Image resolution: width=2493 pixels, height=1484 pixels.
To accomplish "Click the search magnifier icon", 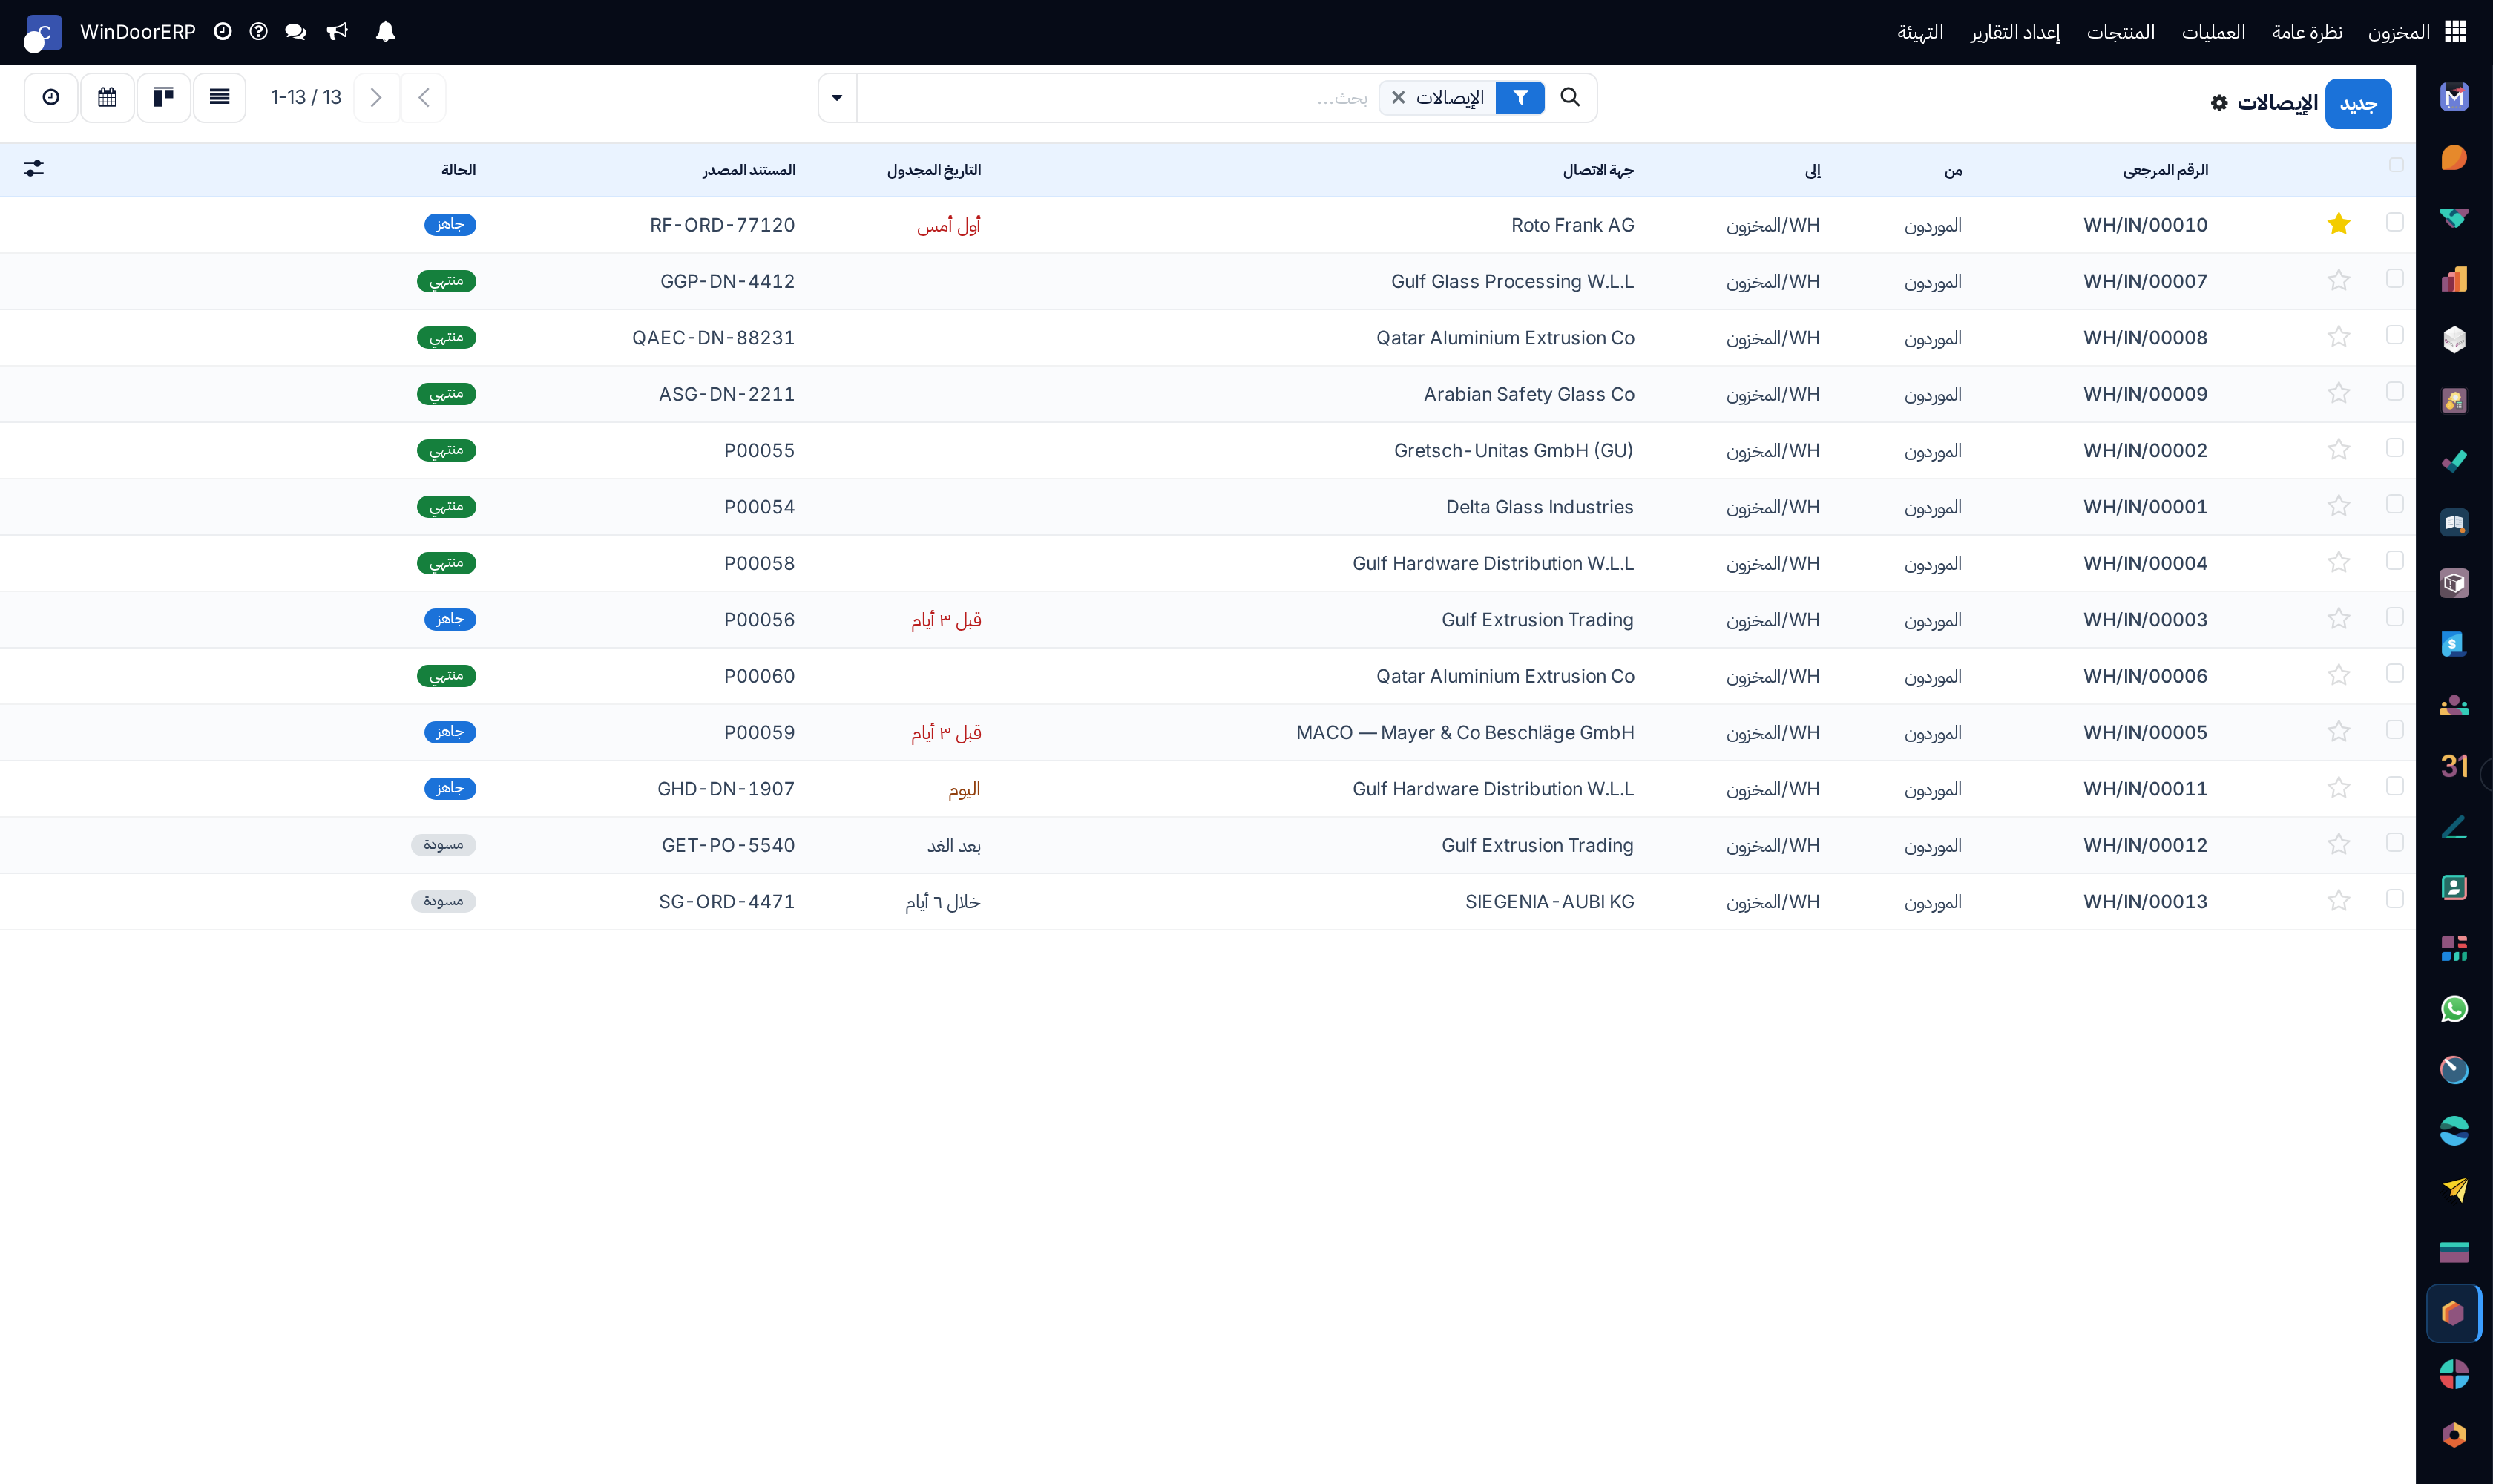I will [1570, 97].
